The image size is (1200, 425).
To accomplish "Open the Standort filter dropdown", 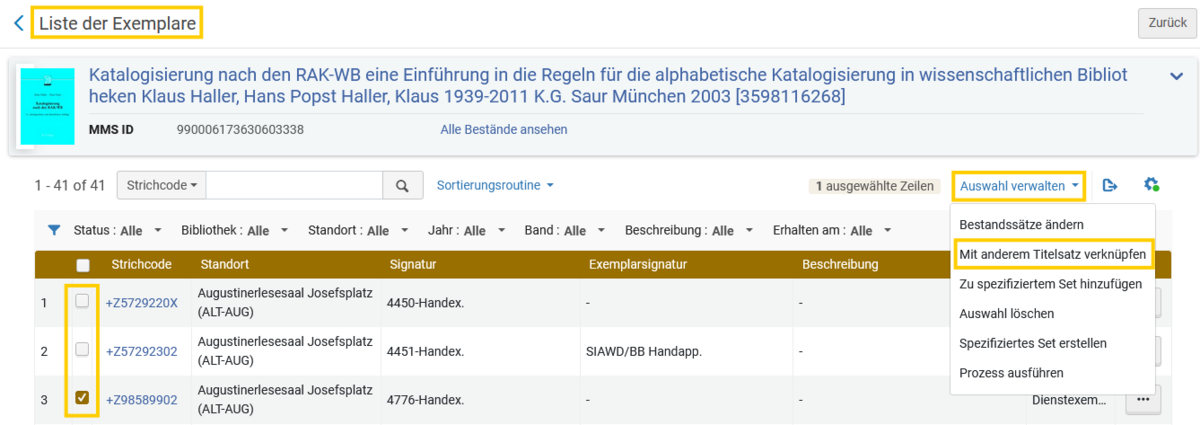I will click(x=358, y=230).
